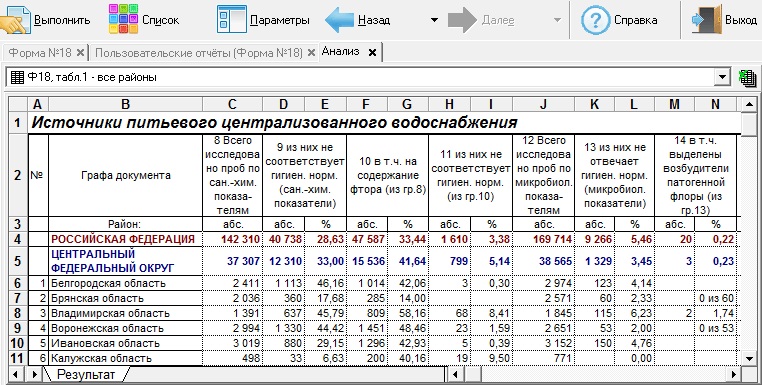This screenshot has height=385, width=762.
Task: Click the Выход button label
Action: (741, 20)
